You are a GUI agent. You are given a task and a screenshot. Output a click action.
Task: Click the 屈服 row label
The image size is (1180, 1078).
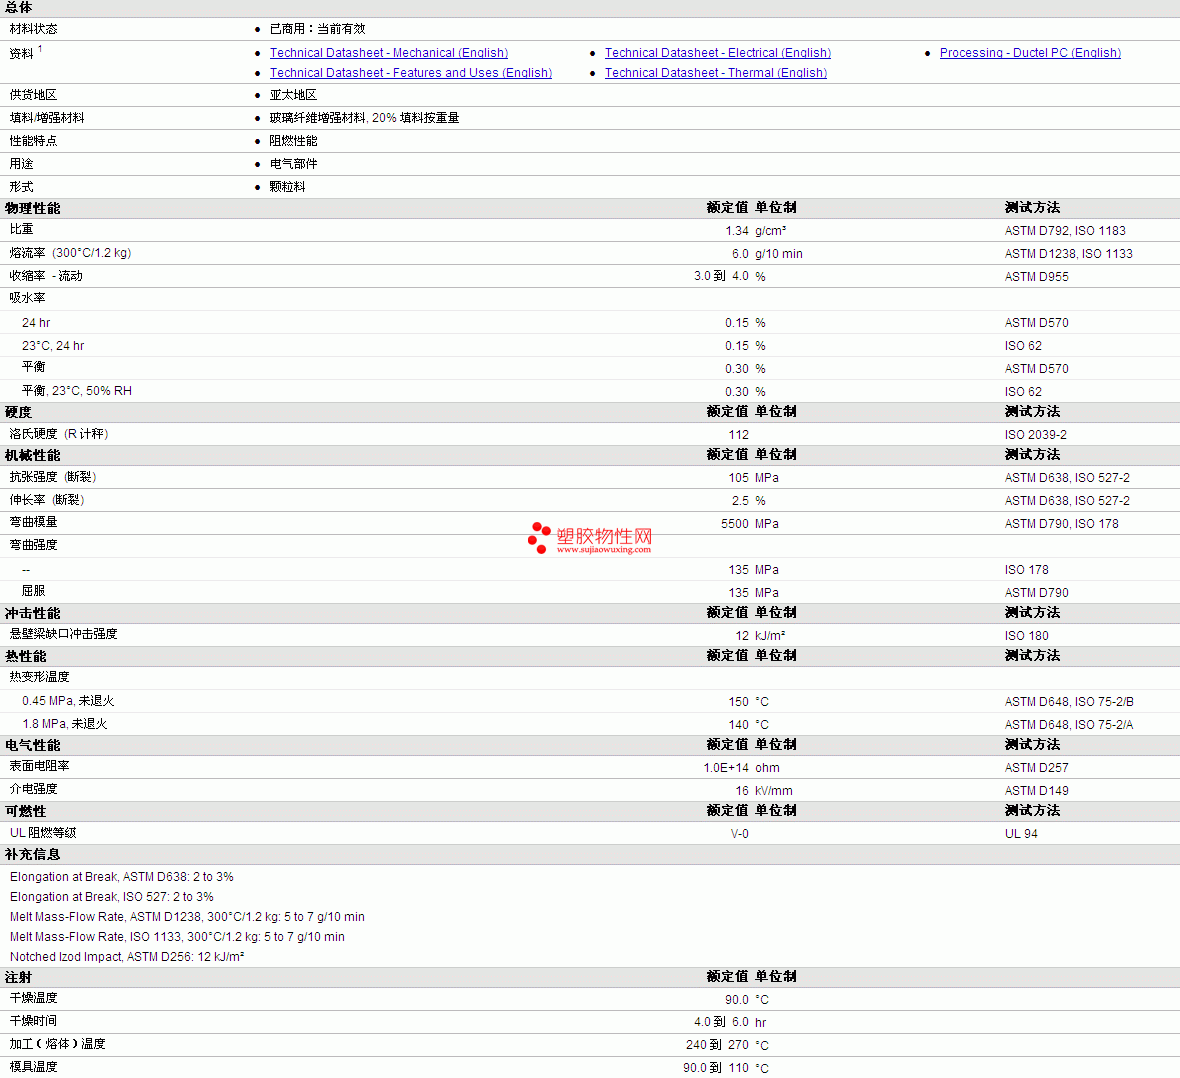point(33,592)
